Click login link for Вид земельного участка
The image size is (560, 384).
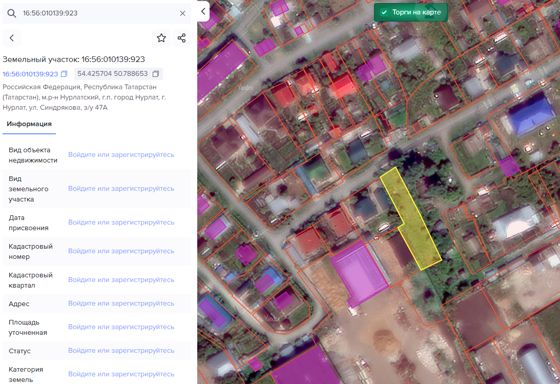(121, 189)
